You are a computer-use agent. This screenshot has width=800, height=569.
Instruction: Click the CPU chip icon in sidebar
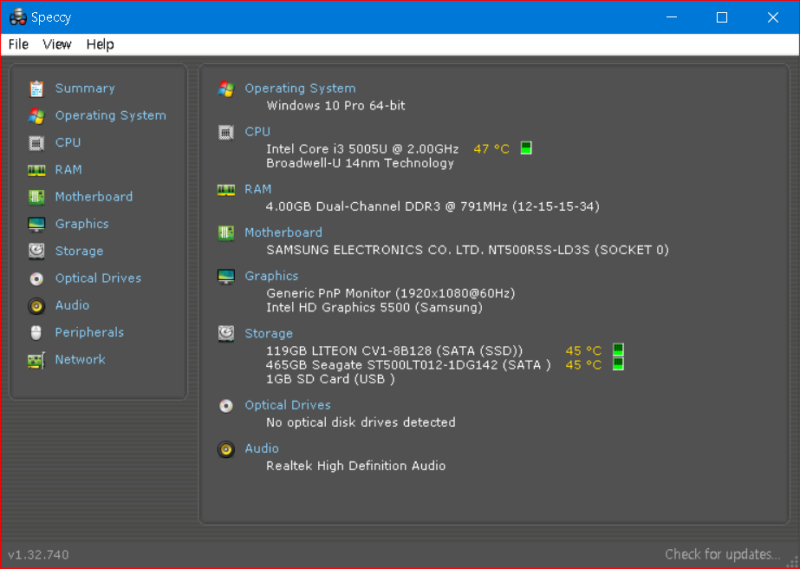coord(36,143)
